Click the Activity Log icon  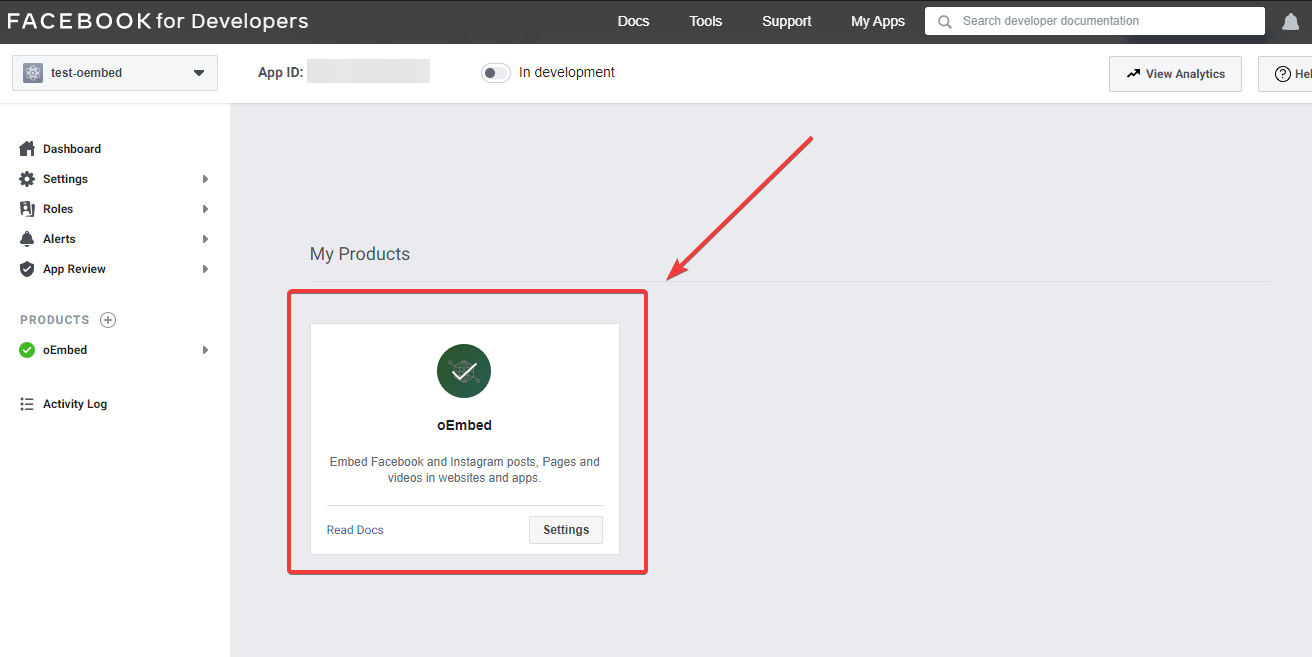tap(27, 403)
